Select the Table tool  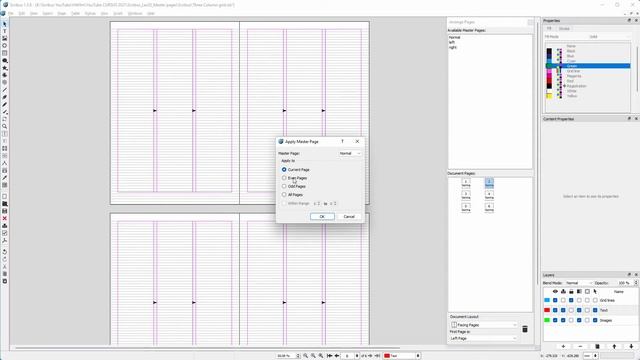pos(4,53)
